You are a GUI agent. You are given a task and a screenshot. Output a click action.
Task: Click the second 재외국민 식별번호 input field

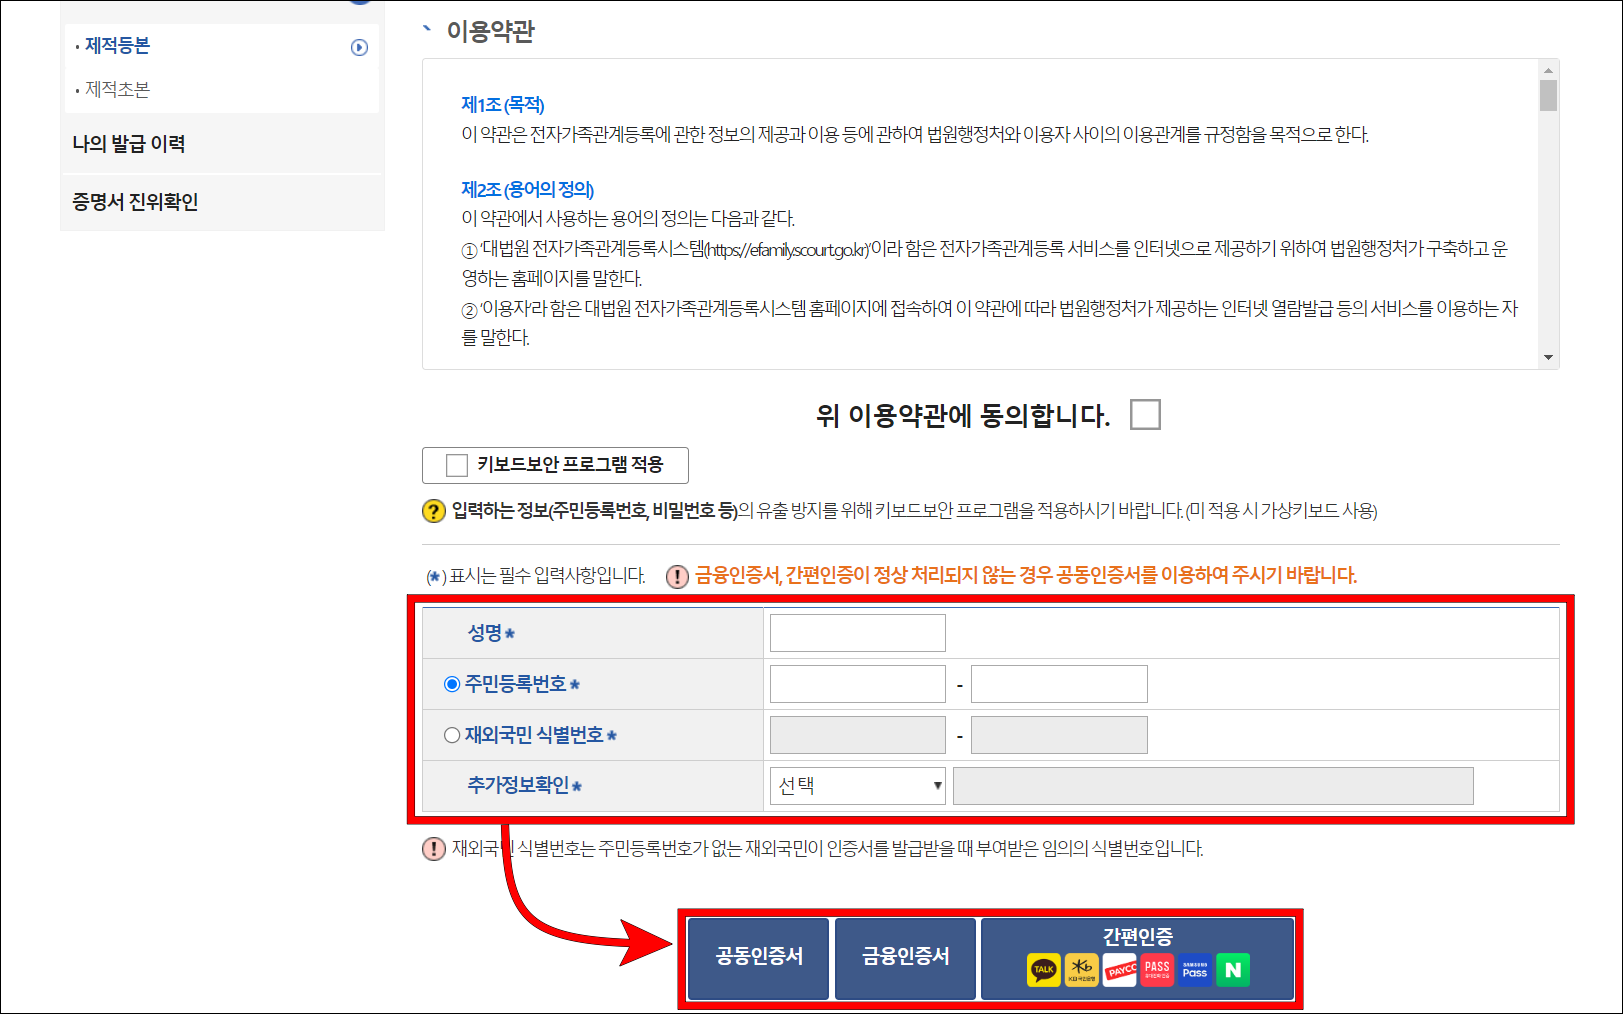click(x=1059, y=735)
